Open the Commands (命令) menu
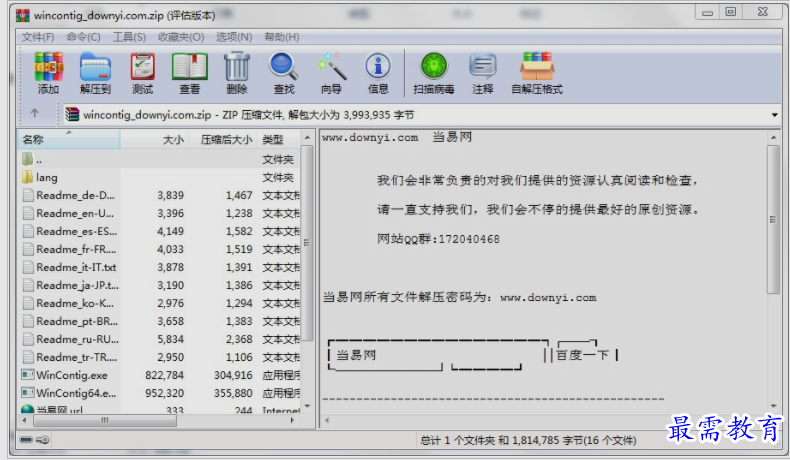 (84, 37)
